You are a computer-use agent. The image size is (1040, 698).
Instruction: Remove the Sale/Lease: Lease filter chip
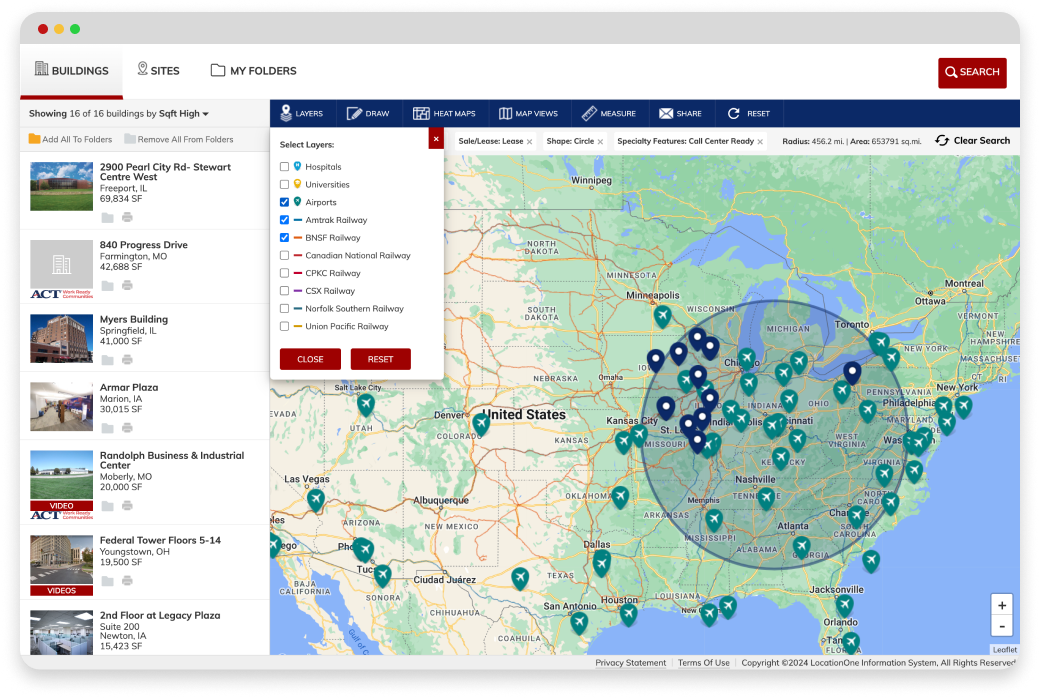(529, 142)
